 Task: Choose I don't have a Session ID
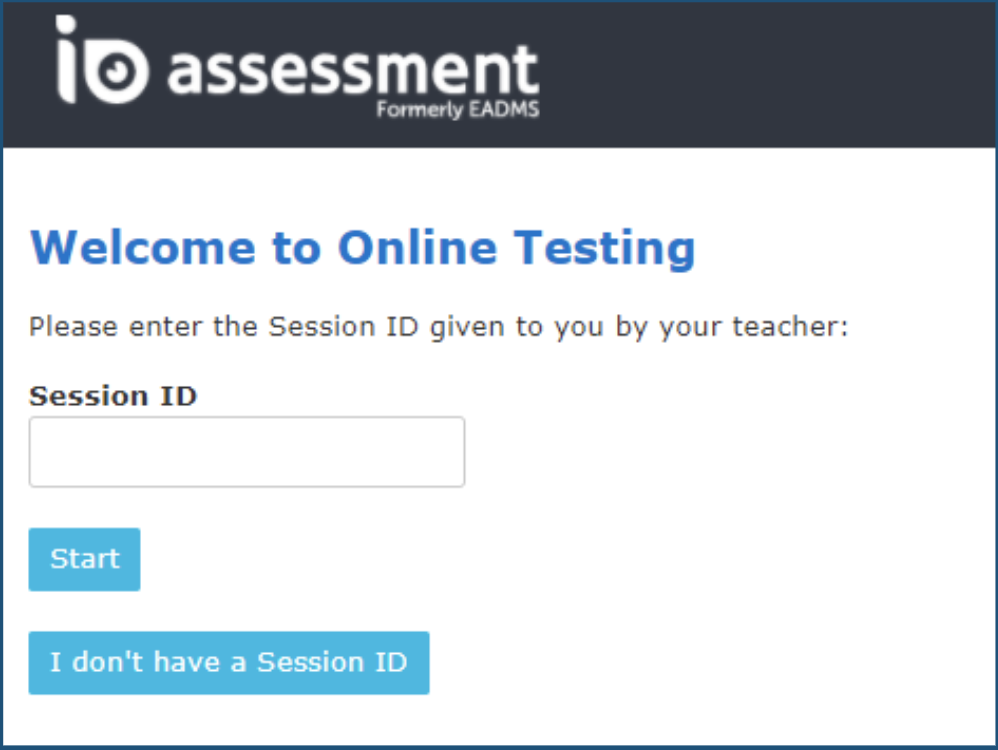coord(229,663)
